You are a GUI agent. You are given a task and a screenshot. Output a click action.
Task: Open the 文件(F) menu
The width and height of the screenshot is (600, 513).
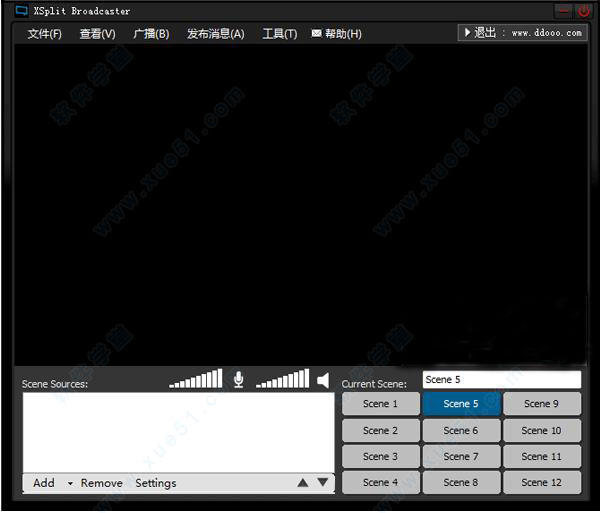coord(44,34)
